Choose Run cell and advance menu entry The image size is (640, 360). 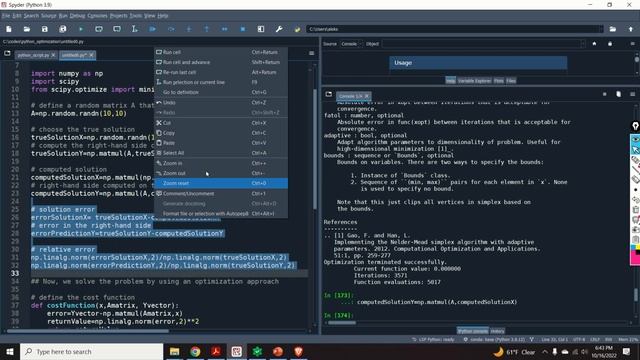221,62
